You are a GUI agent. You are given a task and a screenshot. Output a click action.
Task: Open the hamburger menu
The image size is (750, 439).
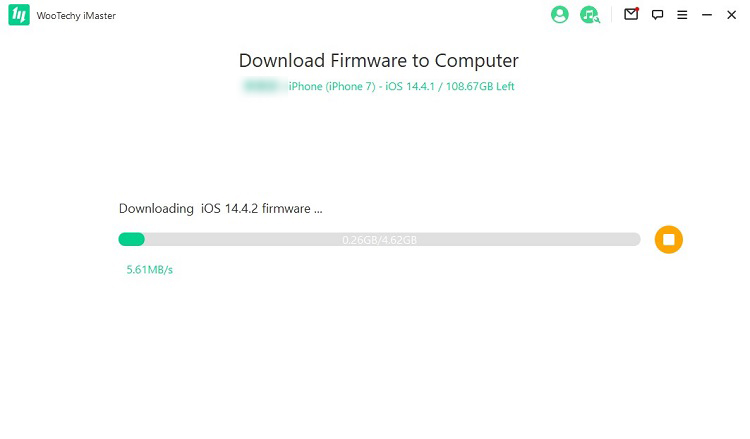pos(682,15)
